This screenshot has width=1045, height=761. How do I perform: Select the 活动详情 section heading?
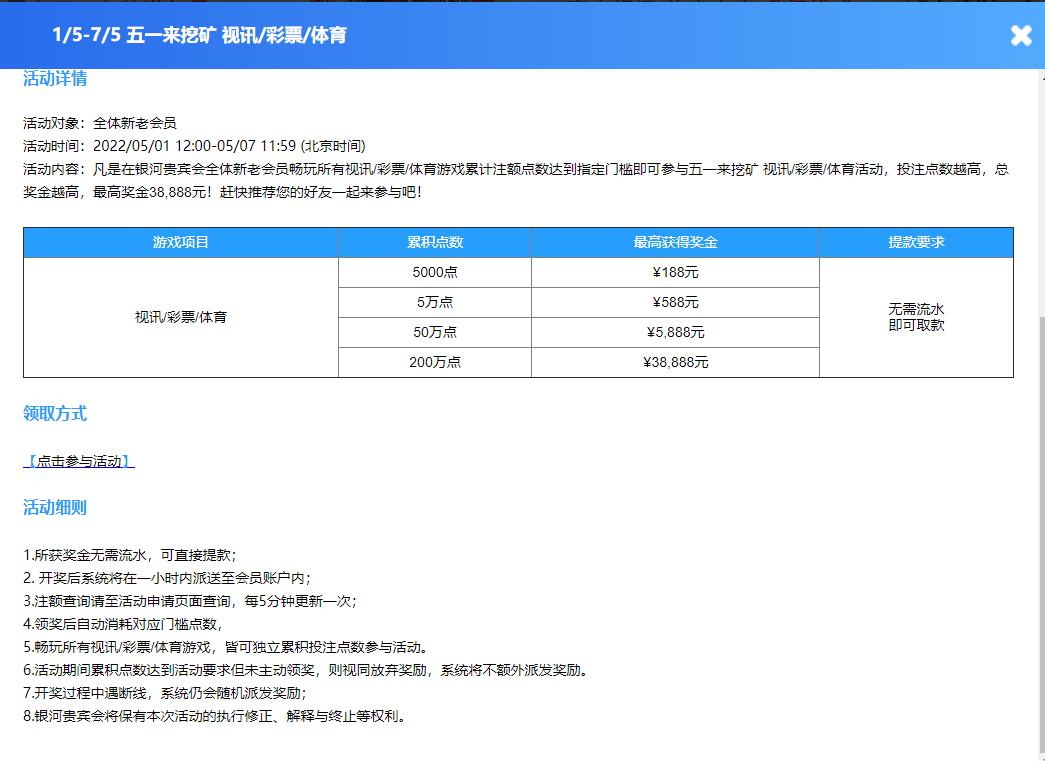click(55, 79)
